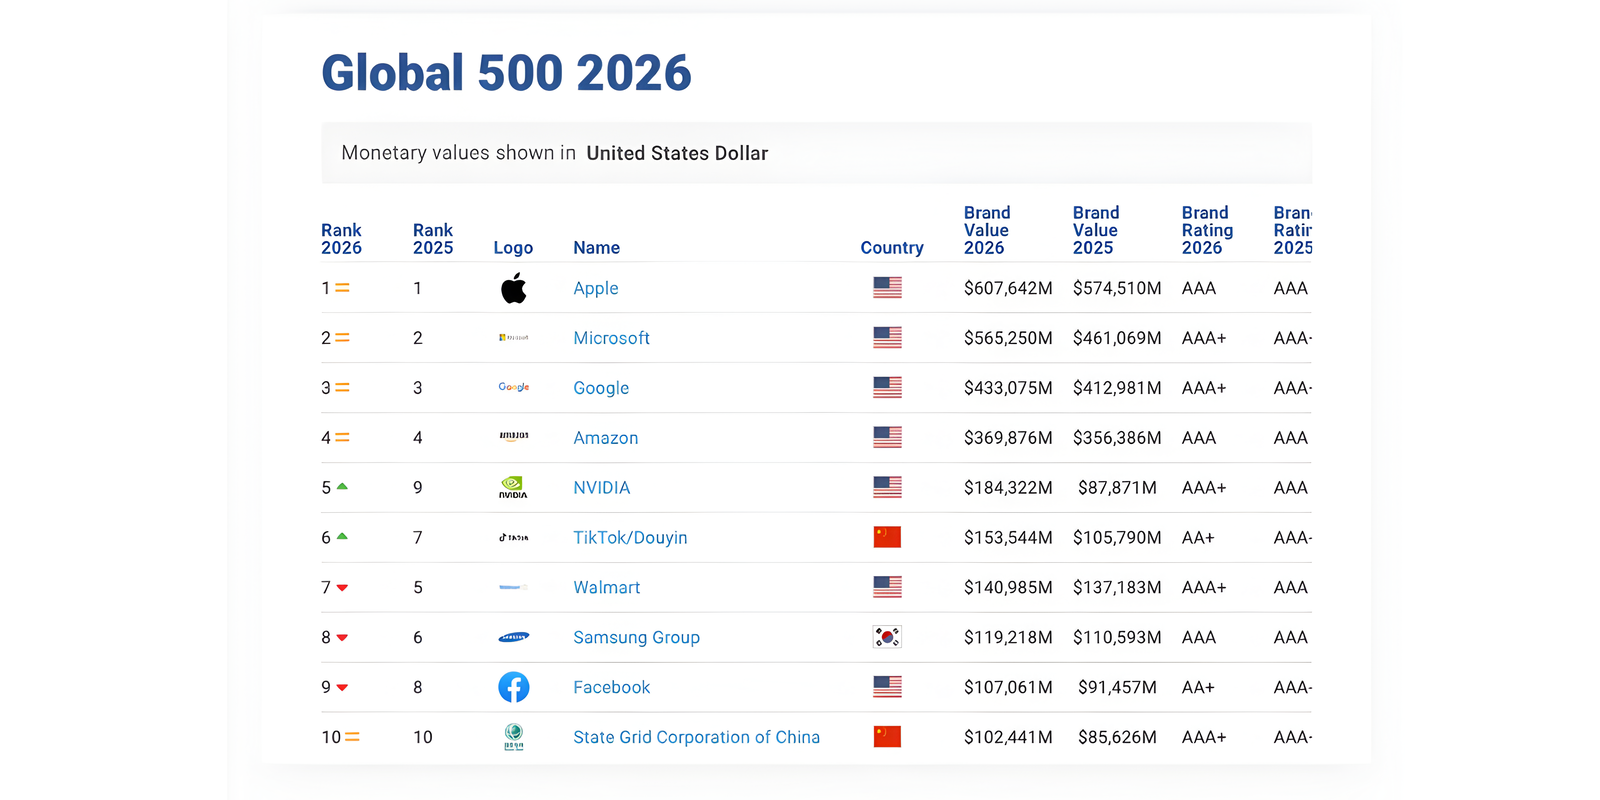Open the Amazon brand link
1600x800 pixels.
tap(605, 438)
